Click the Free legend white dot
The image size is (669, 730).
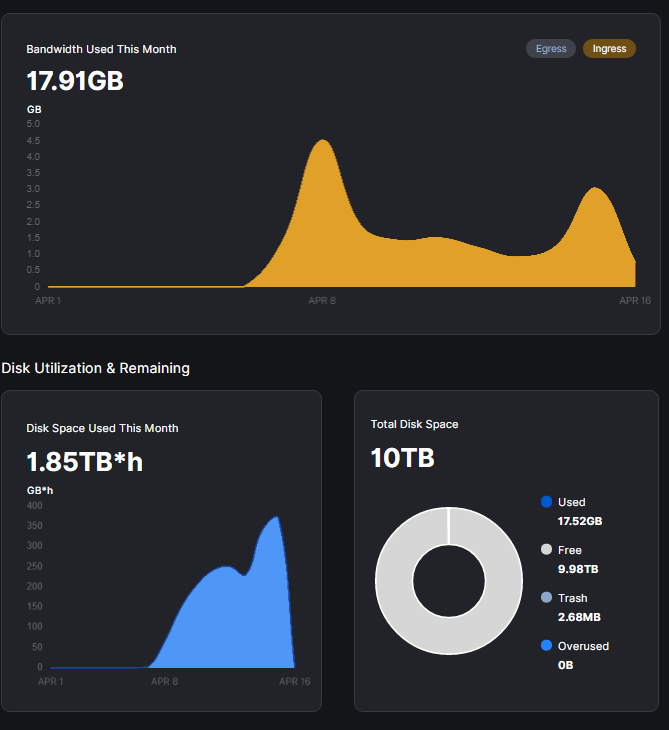click(x=546, y=550)
